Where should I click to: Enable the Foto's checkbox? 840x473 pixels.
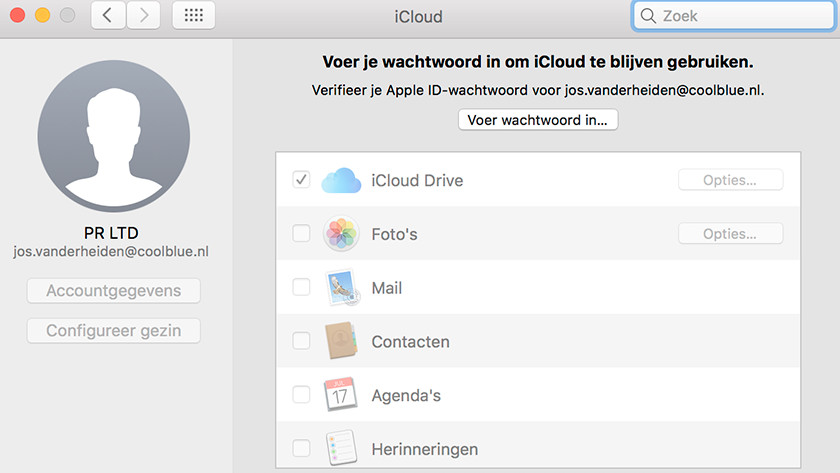click(x=301, y=234)
